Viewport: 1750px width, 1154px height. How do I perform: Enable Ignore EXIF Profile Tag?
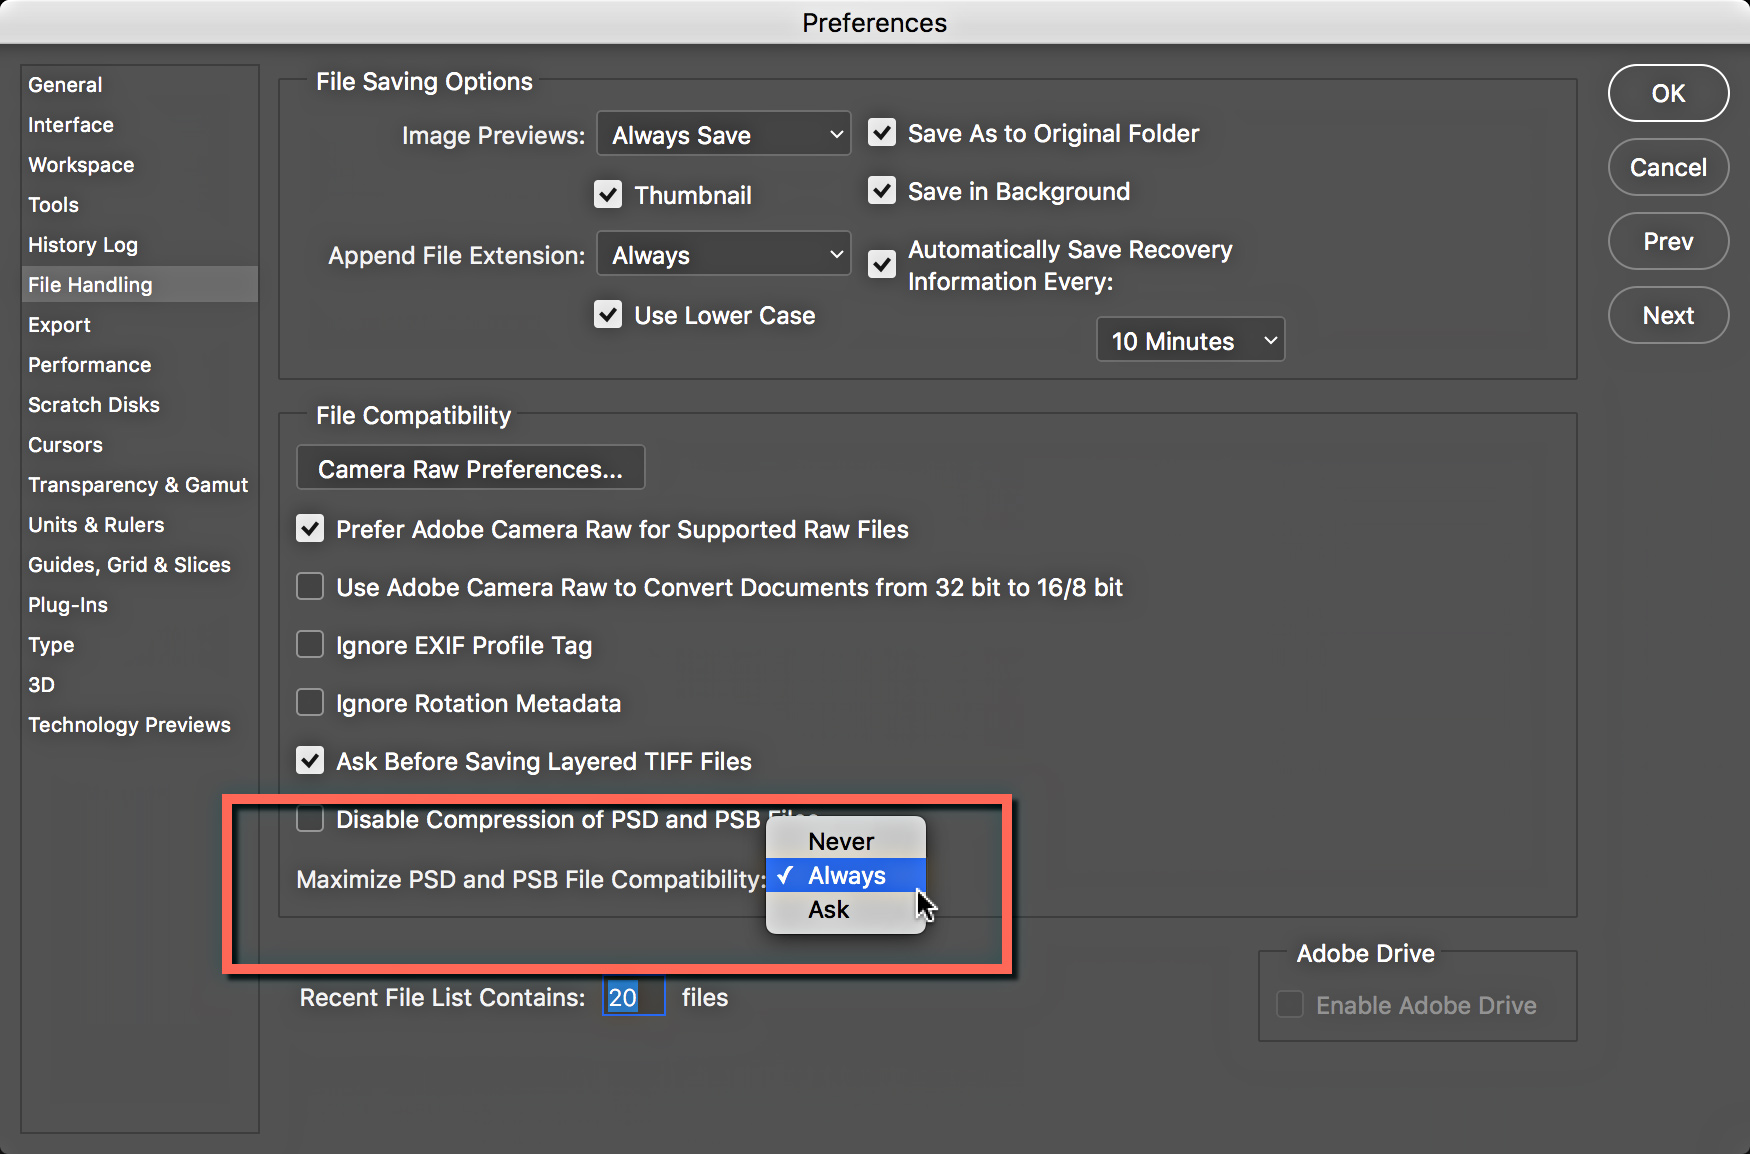click(310, 644)
